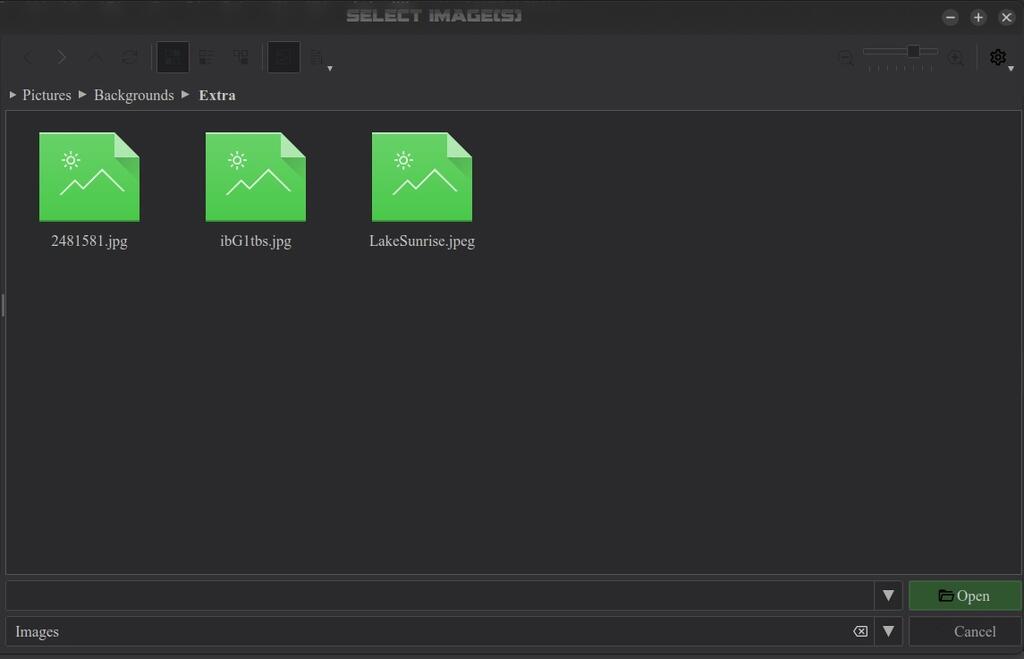Go to Pictures in the breadcrumb
The height and width of the screenshot is (659, 1024).
coord(46,95)
